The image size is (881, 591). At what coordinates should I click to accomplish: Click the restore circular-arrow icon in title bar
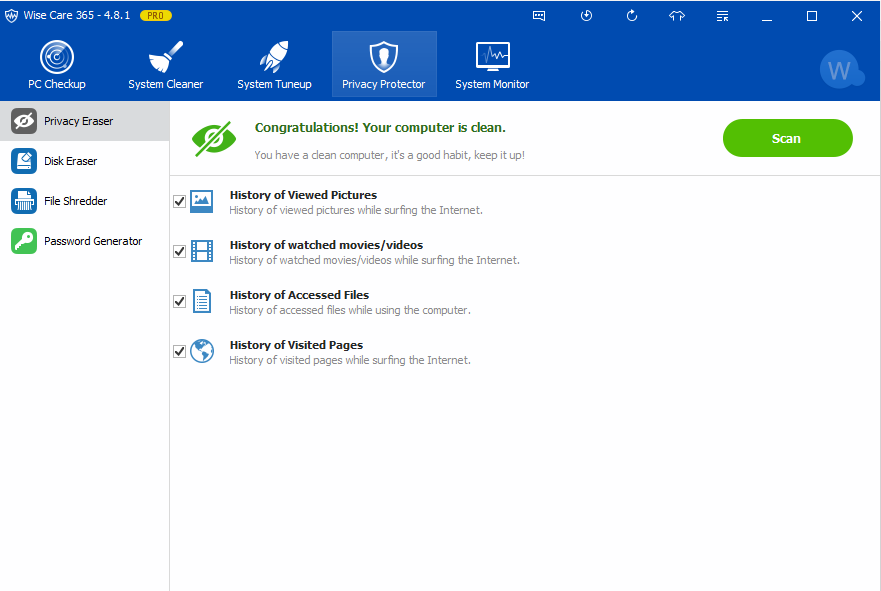point(632,16)
